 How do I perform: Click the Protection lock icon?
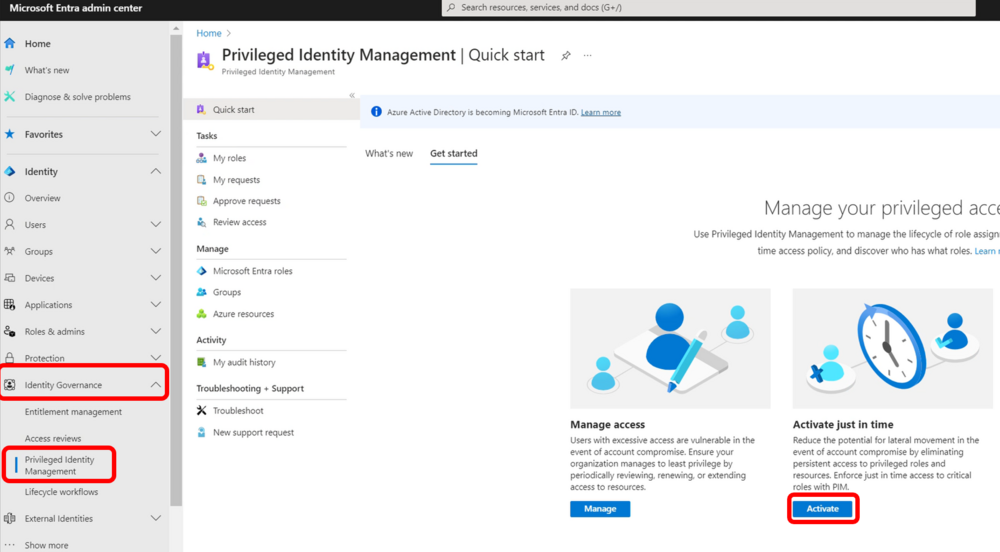coord(10,358)
